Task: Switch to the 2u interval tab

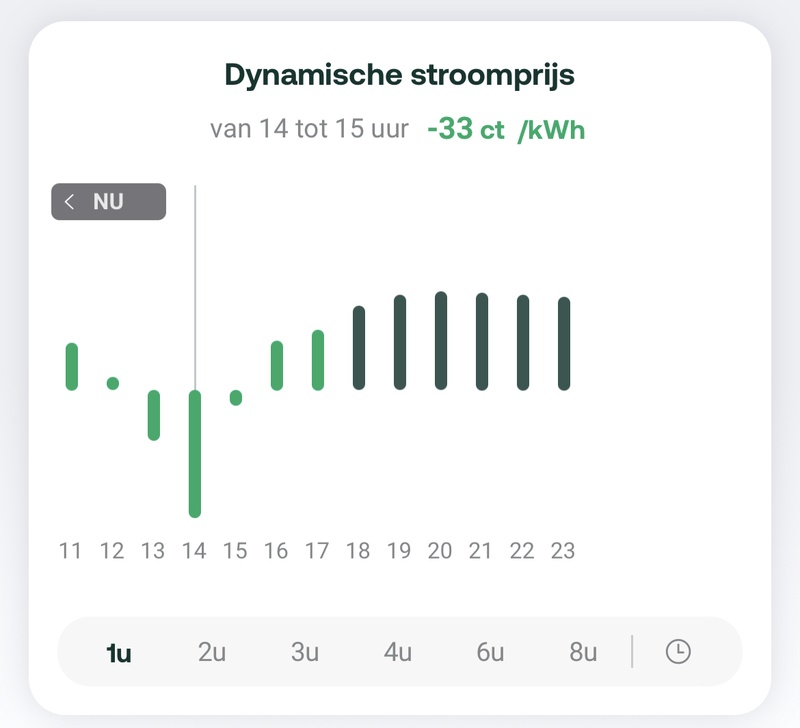Action: [212, 653]
